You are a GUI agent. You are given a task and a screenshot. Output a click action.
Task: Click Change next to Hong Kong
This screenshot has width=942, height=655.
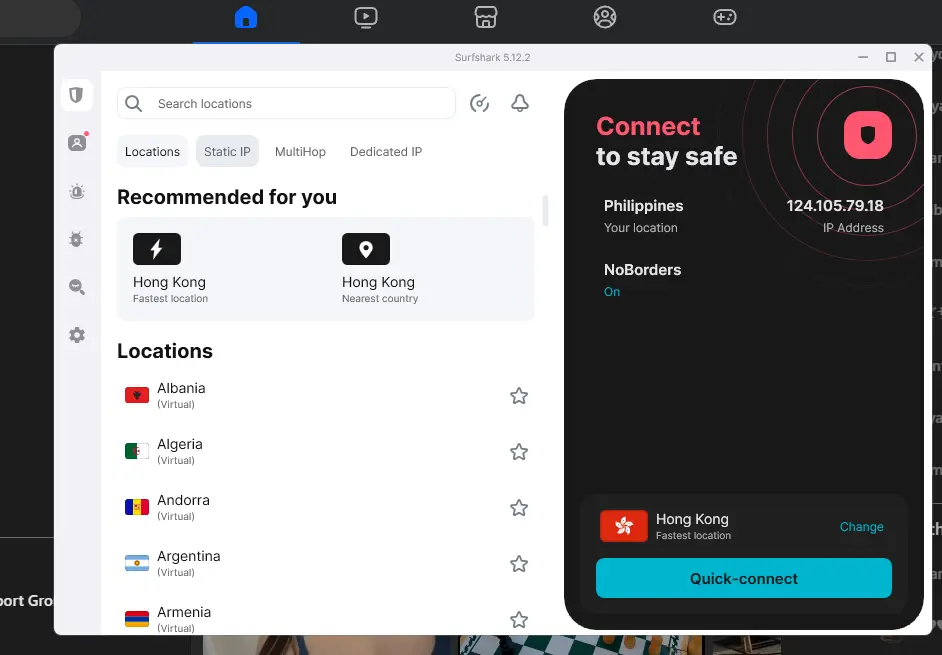click(861, 527)
